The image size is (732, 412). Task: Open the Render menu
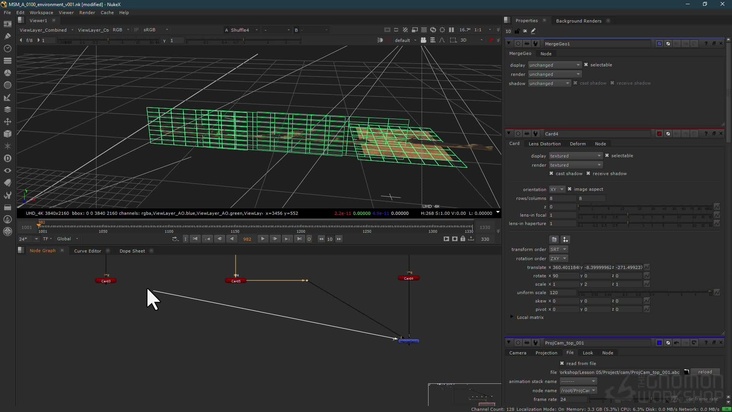[x=87, y=13]
